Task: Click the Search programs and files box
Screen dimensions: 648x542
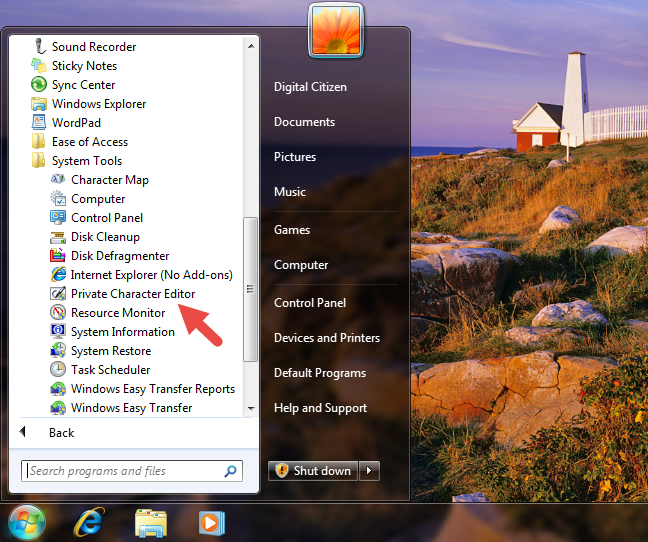Action: click(x=131, y=471)
